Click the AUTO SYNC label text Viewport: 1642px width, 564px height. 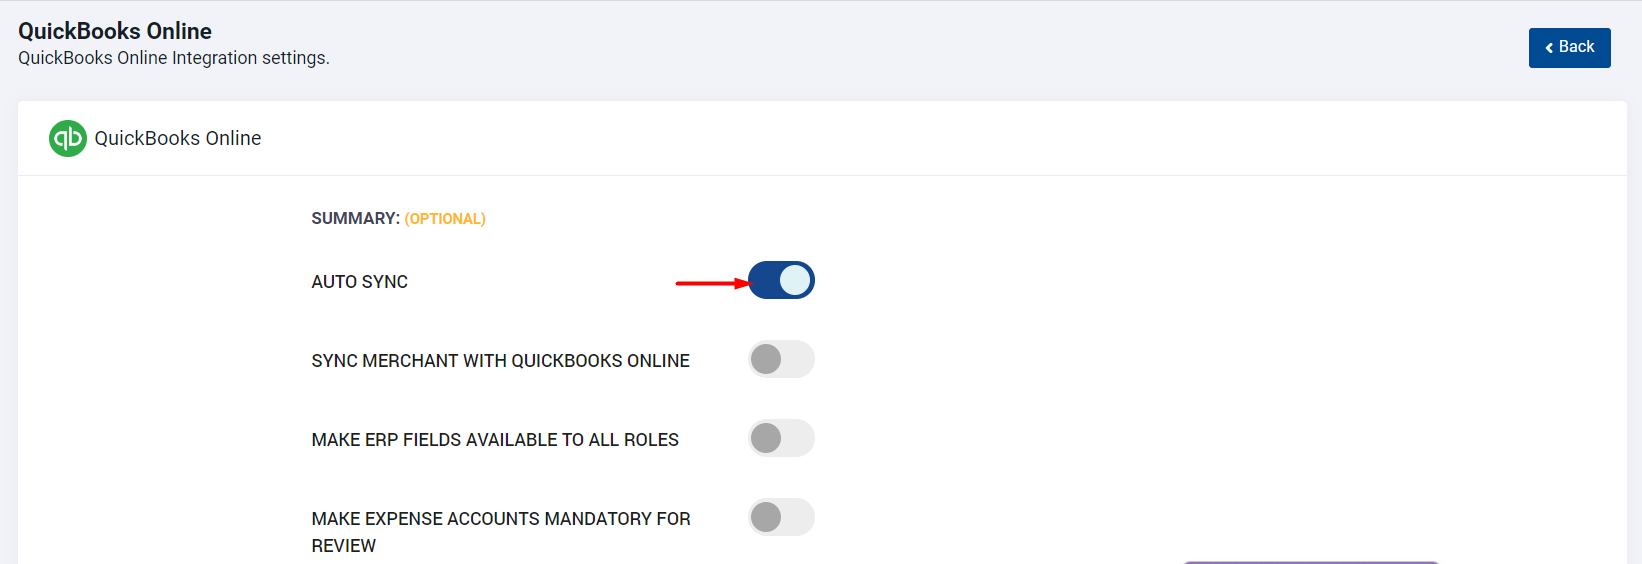coord(360,282)
